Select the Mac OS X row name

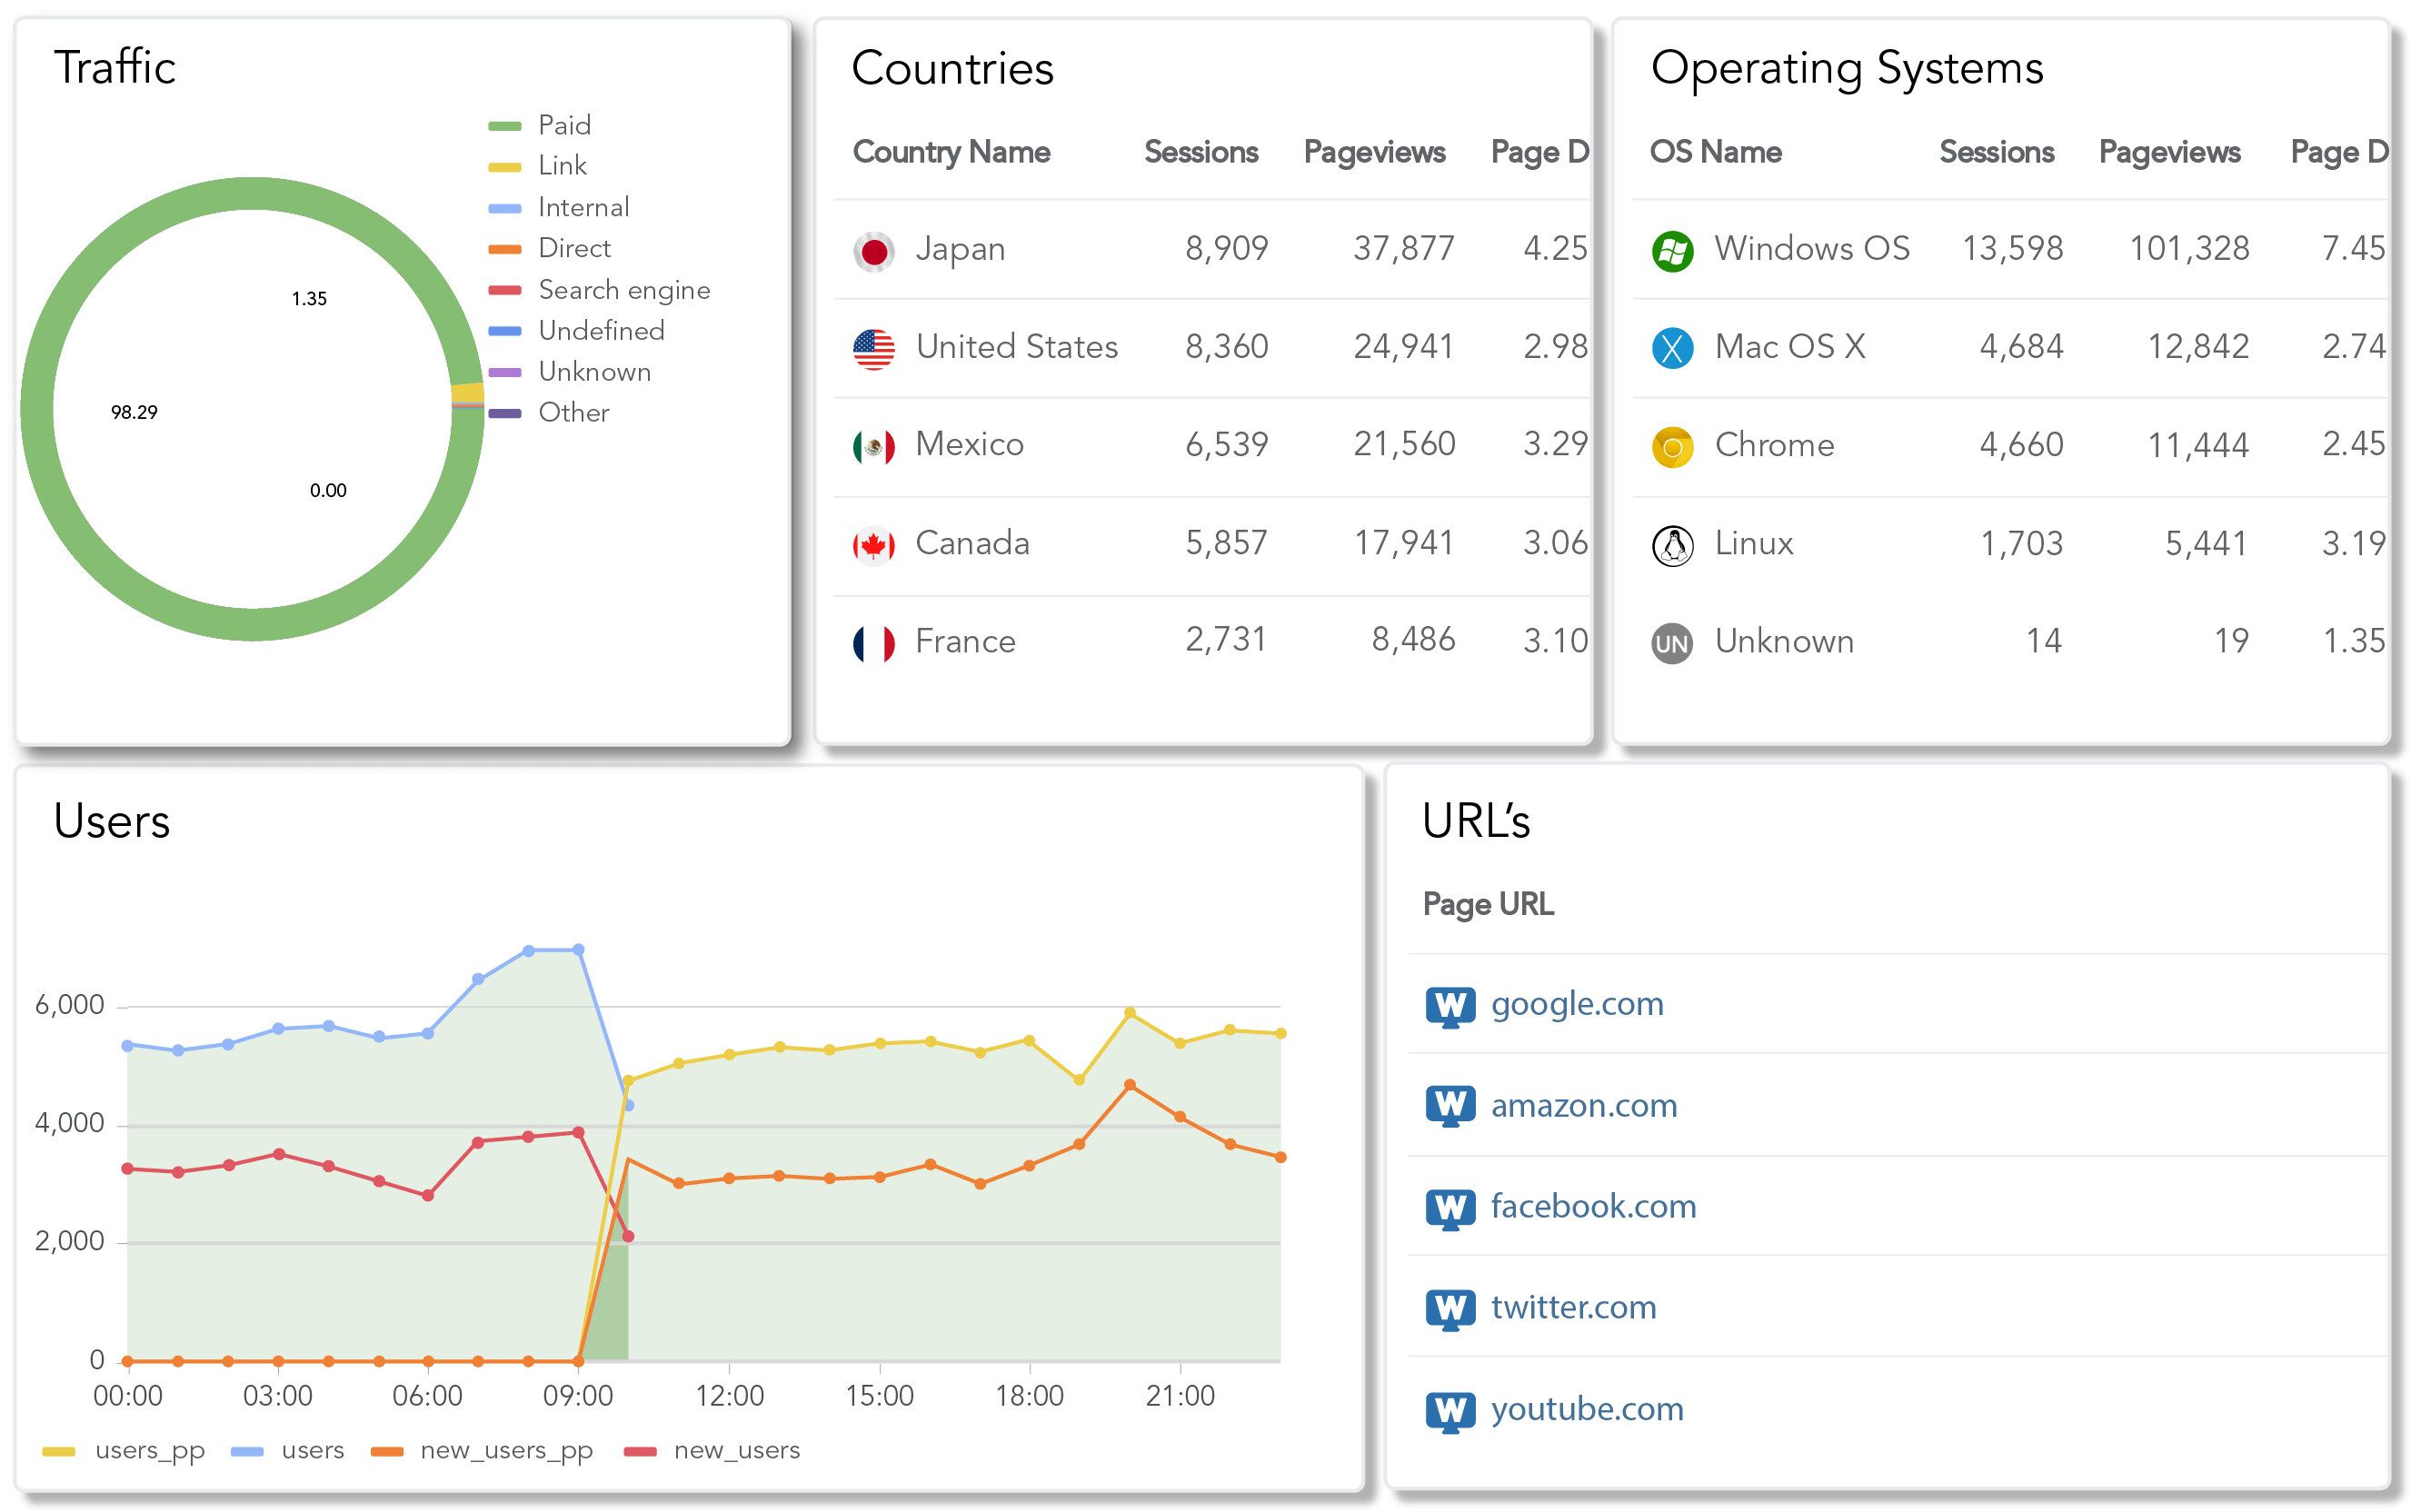coord(1790,347)
